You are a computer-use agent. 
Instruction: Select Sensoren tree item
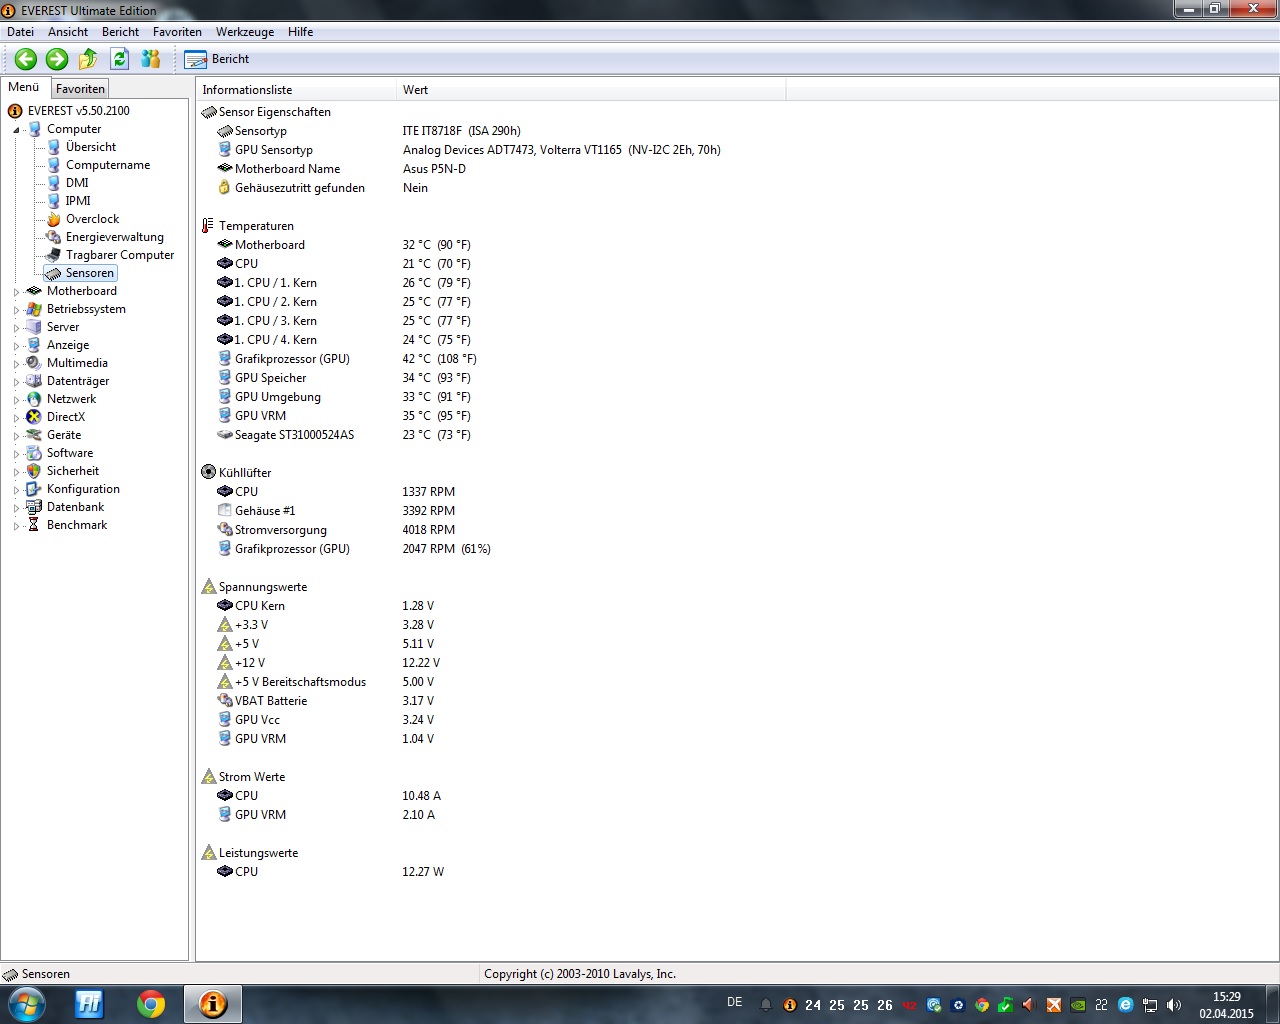(x=90, y=273)
